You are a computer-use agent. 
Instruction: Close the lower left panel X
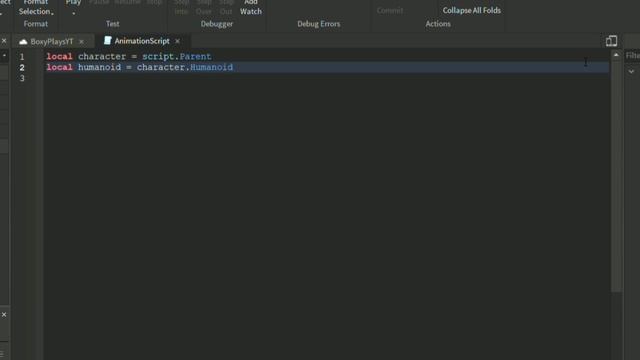[x=4, y=315]
